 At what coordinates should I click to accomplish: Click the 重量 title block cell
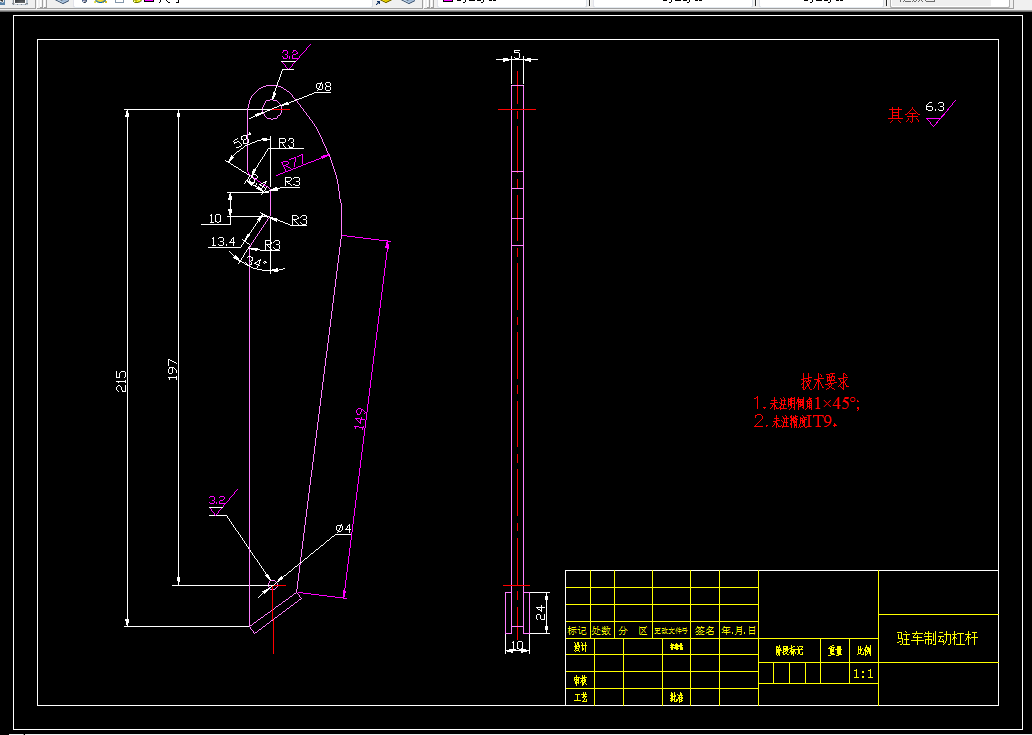835,651
